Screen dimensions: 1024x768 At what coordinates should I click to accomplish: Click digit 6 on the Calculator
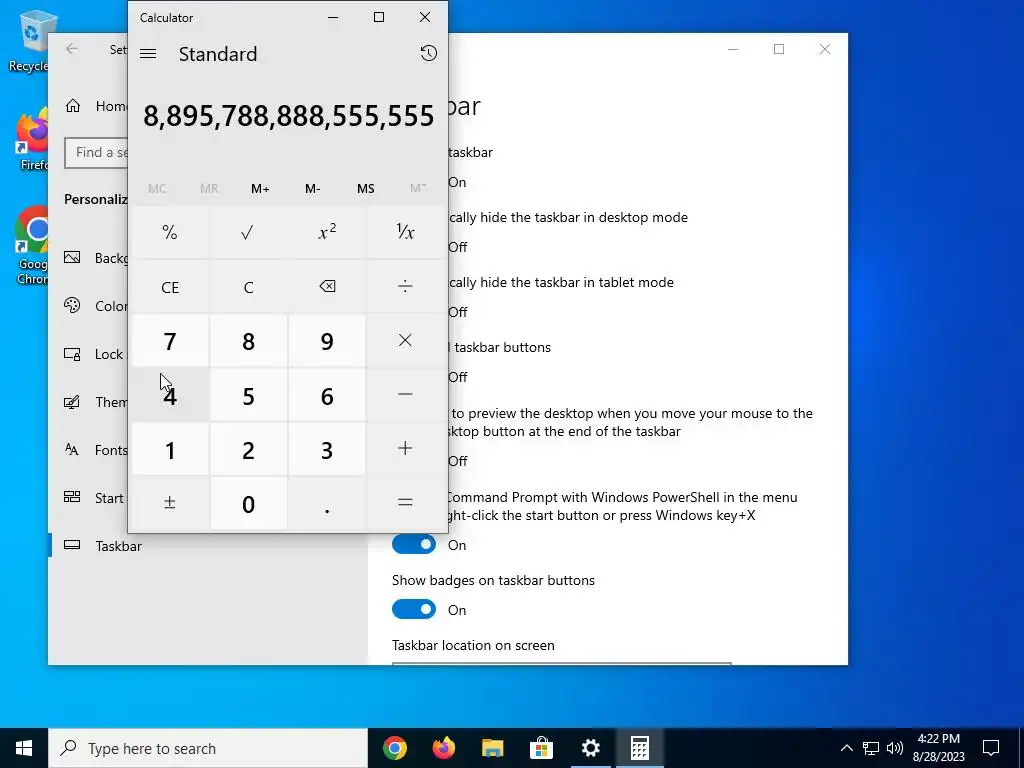(x=327, y=395)
